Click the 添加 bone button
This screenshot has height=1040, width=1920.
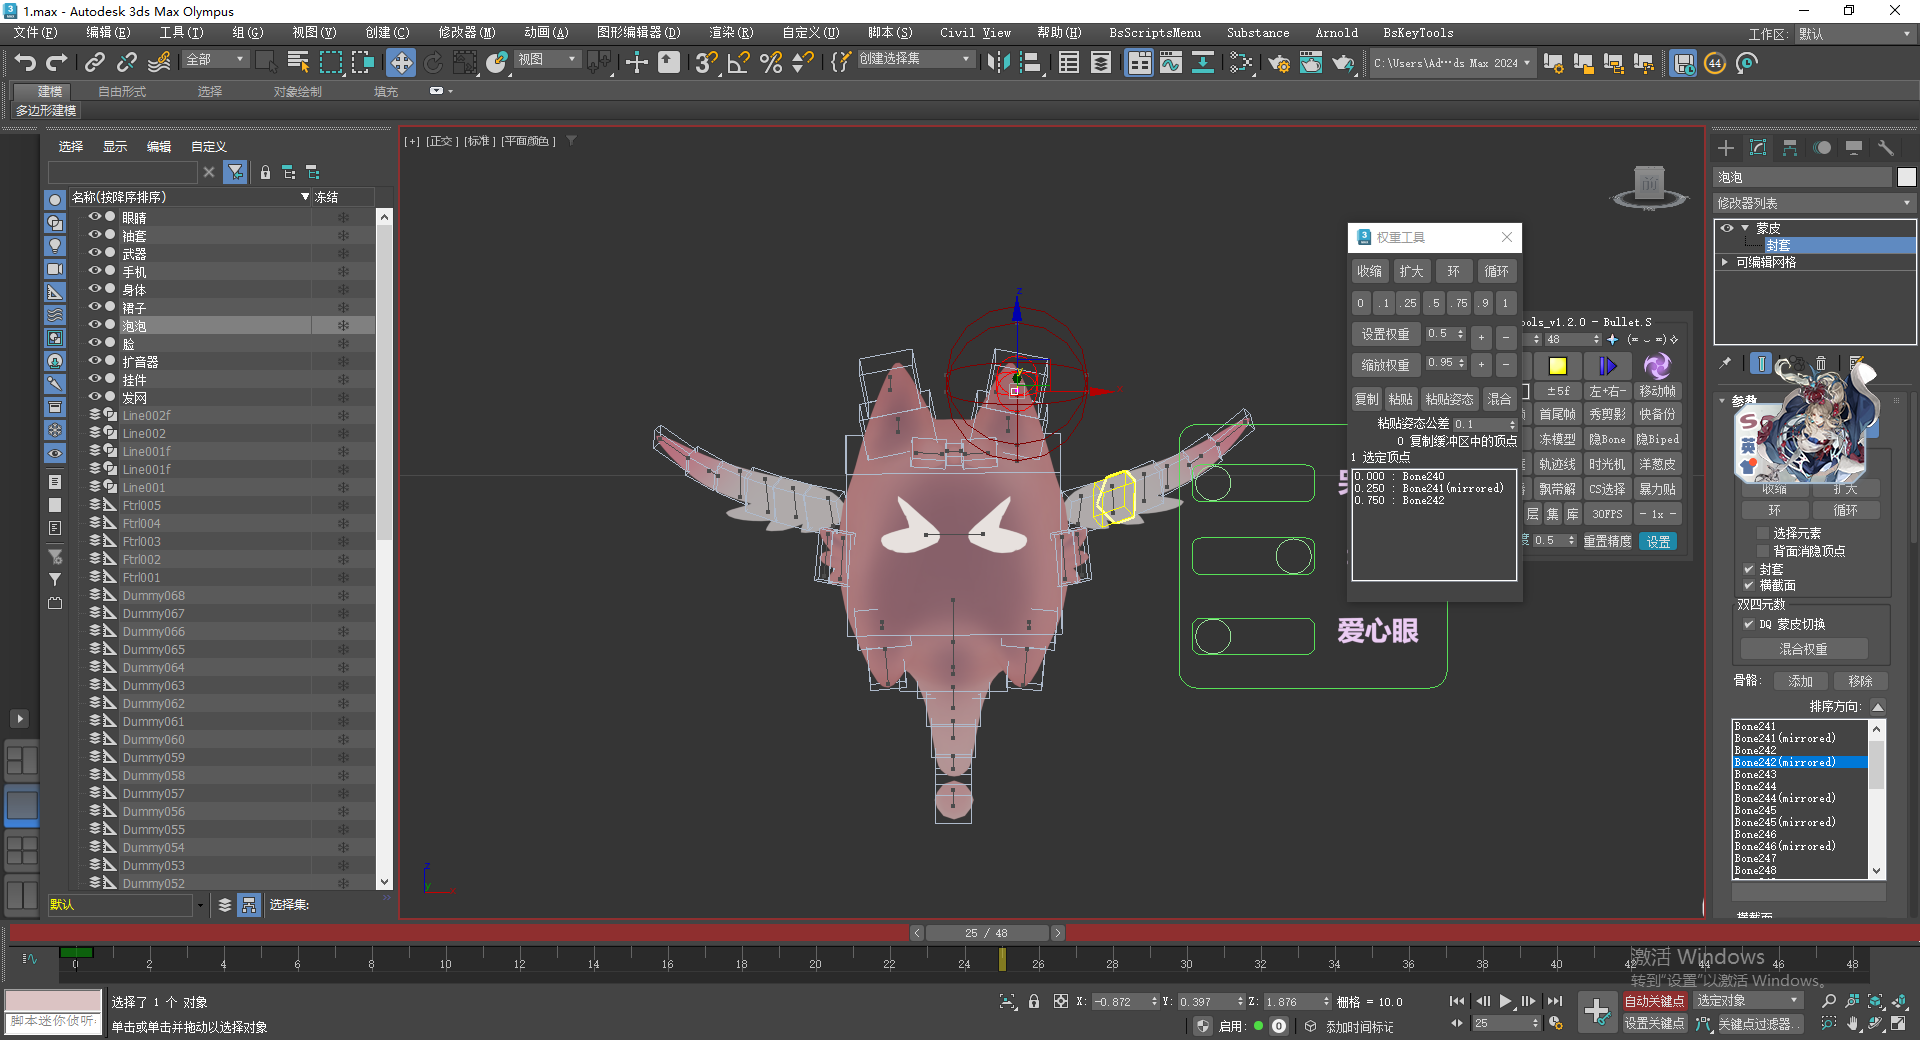coord(1800,681)
